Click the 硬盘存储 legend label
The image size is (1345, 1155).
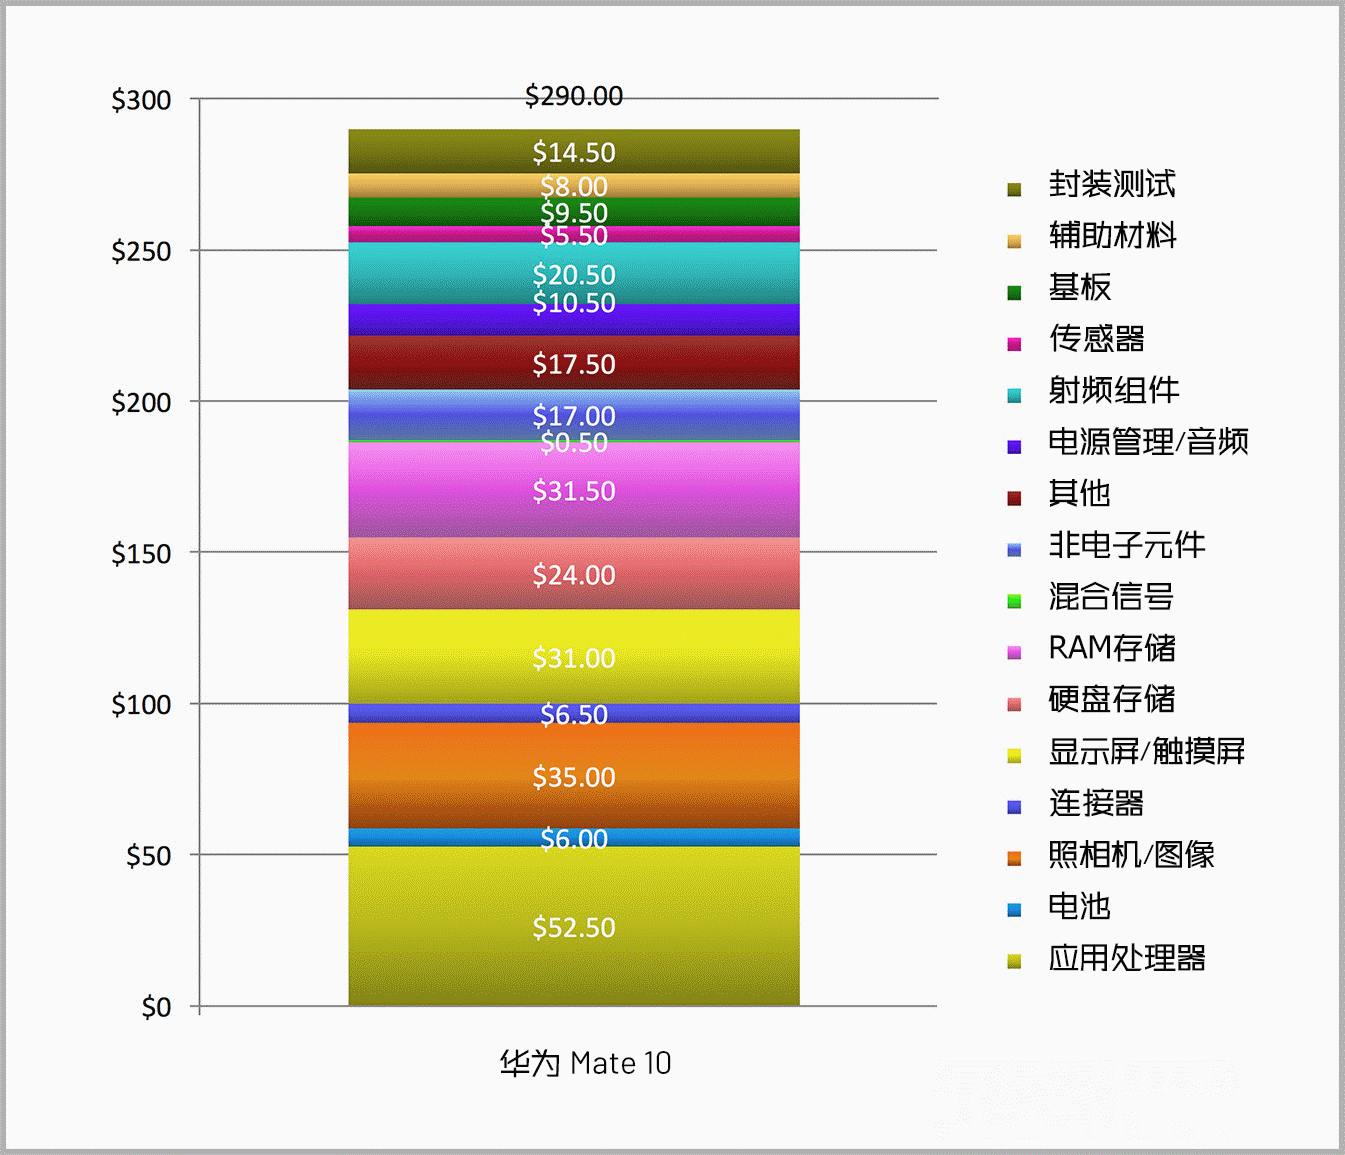(1111, 699)
